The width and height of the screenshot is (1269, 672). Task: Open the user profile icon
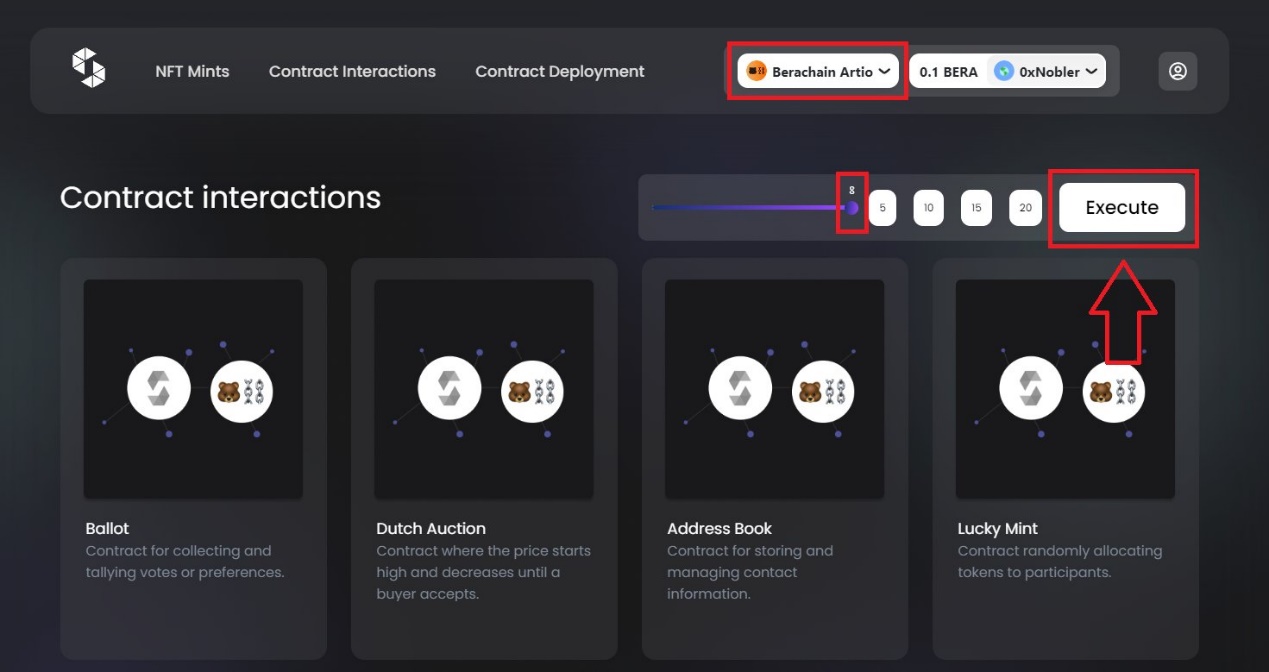[1177, 71]
